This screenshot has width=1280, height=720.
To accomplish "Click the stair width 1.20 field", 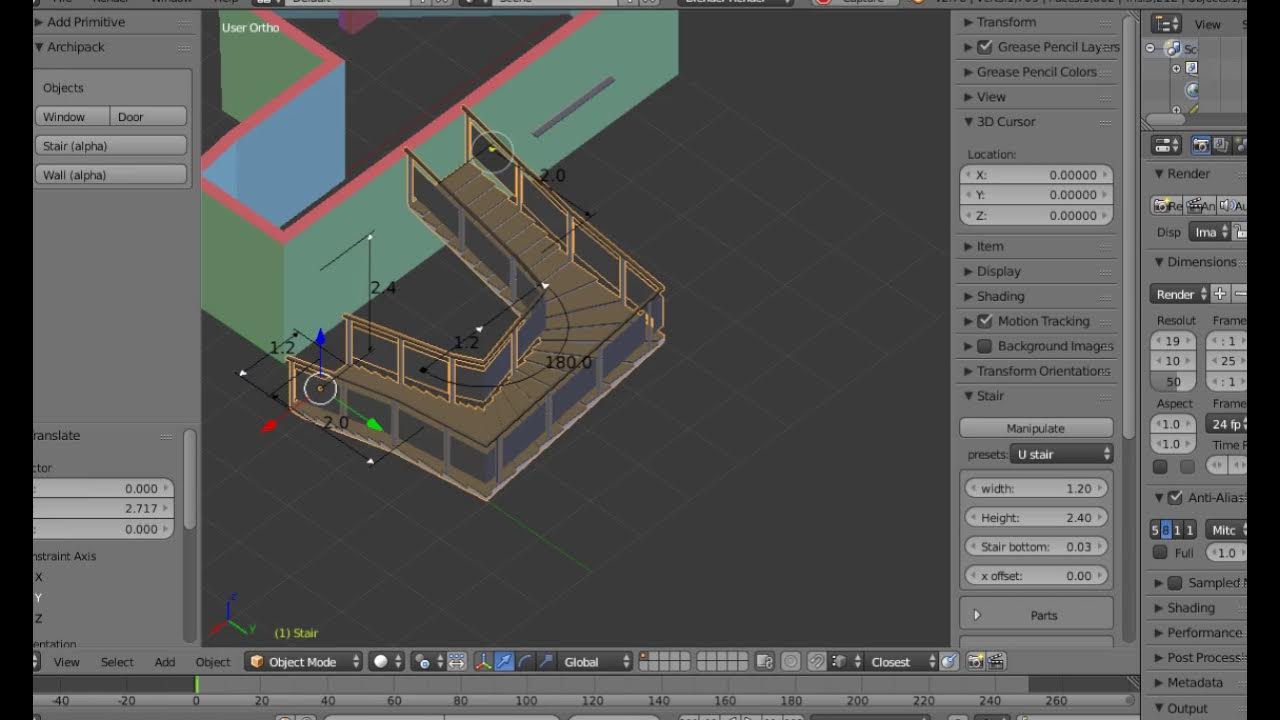I will pyautogui.click(x=1036, y=489).
